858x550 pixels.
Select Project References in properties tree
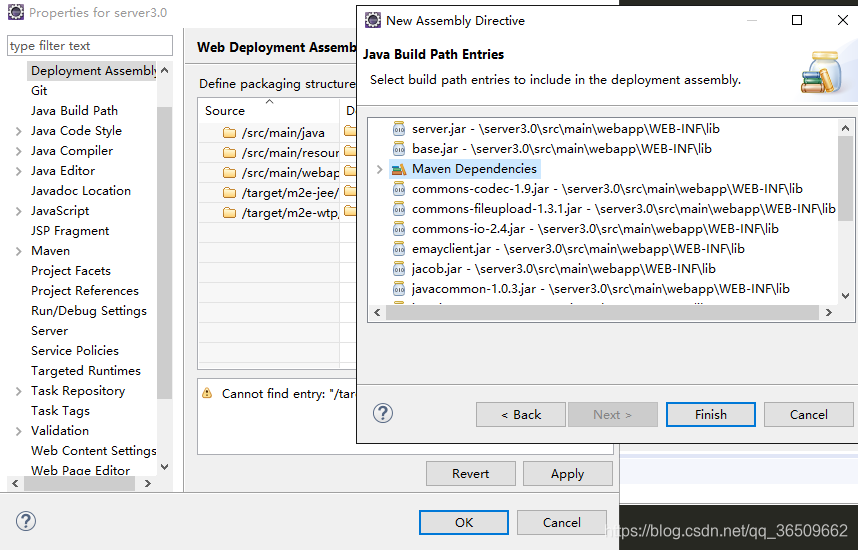point(85,291)
